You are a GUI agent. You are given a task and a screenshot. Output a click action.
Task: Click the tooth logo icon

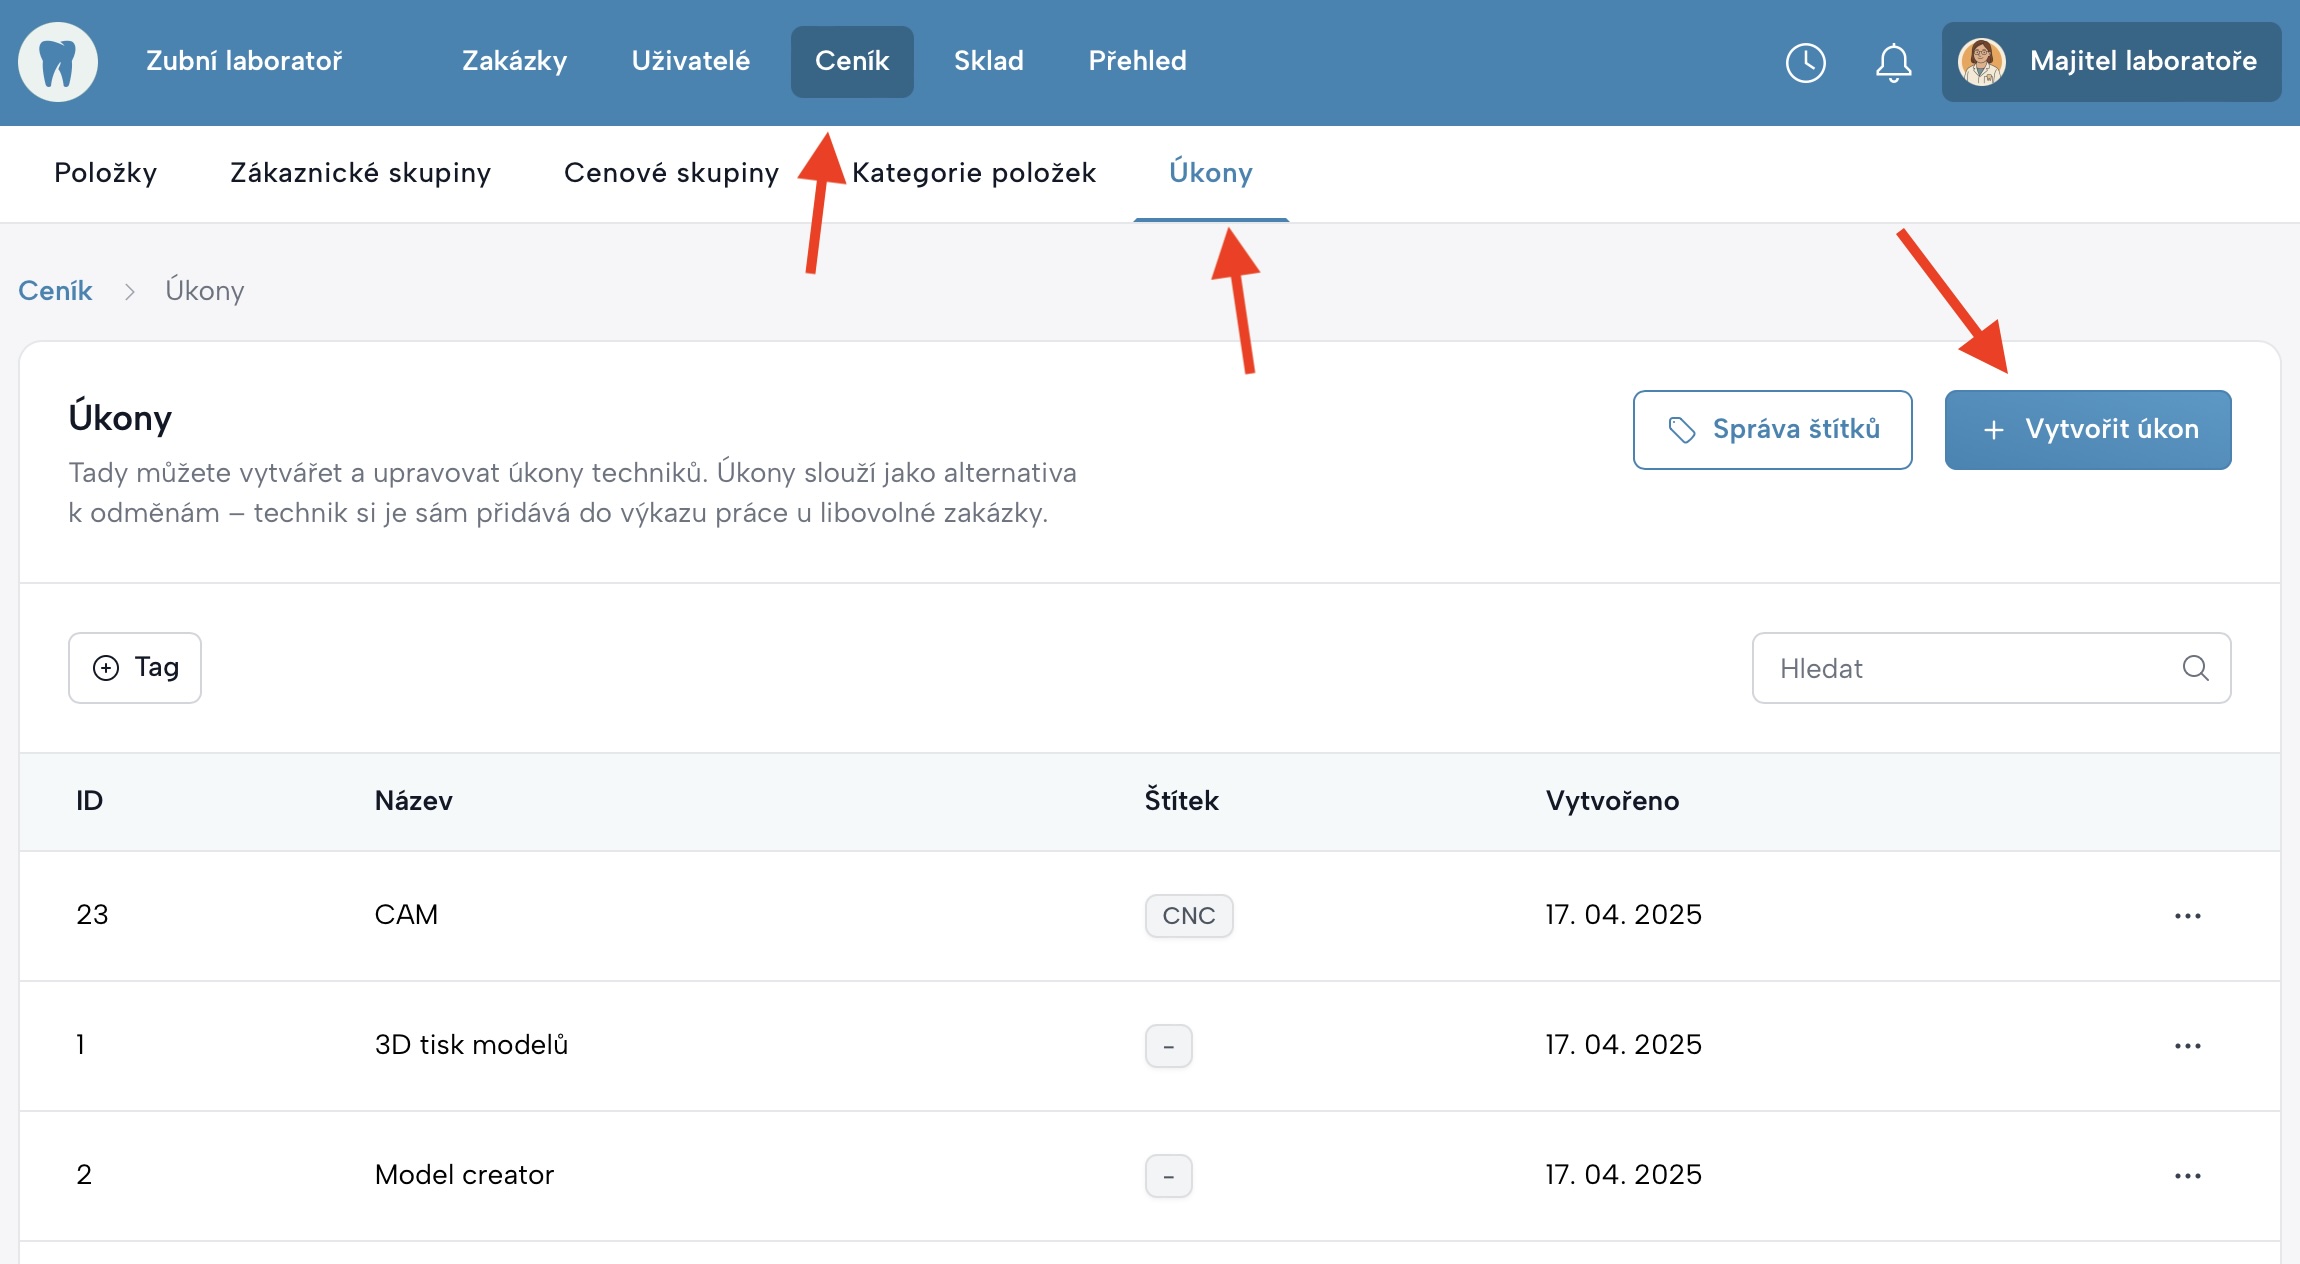(x=58, y=62)
